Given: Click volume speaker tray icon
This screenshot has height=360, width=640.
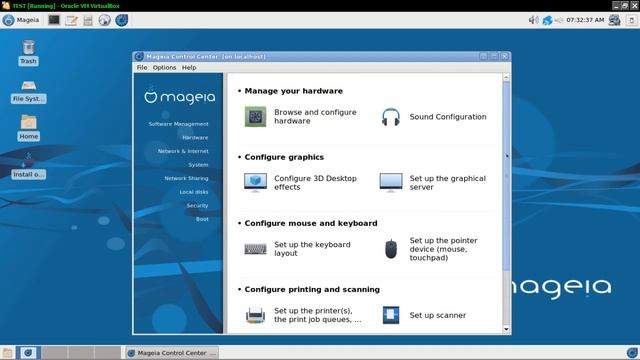Looking at the screenshot, I should pos(533,20).
